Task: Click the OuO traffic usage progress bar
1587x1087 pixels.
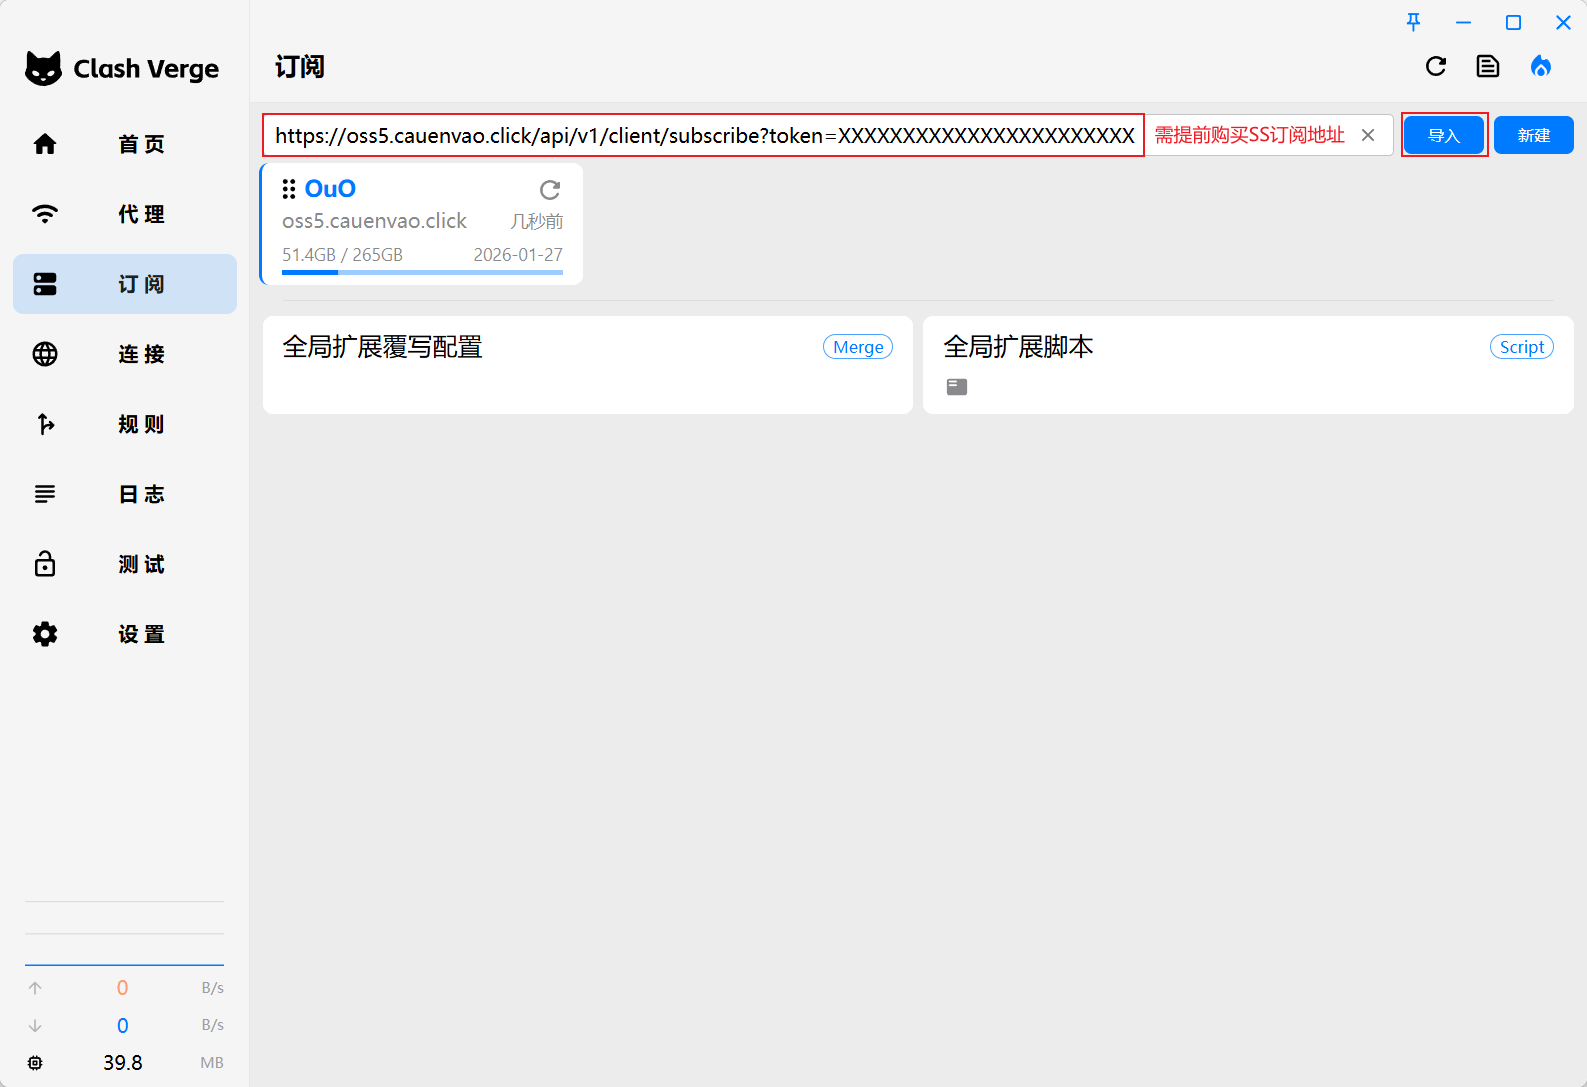Action: click(422, 272)
